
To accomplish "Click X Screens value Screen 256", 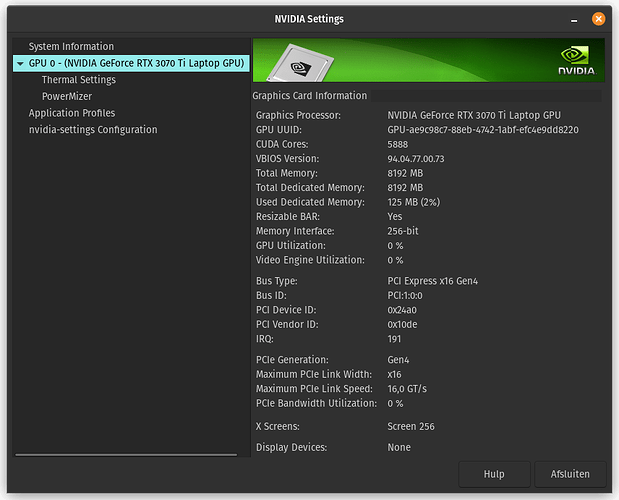I will tap(411, 427).
